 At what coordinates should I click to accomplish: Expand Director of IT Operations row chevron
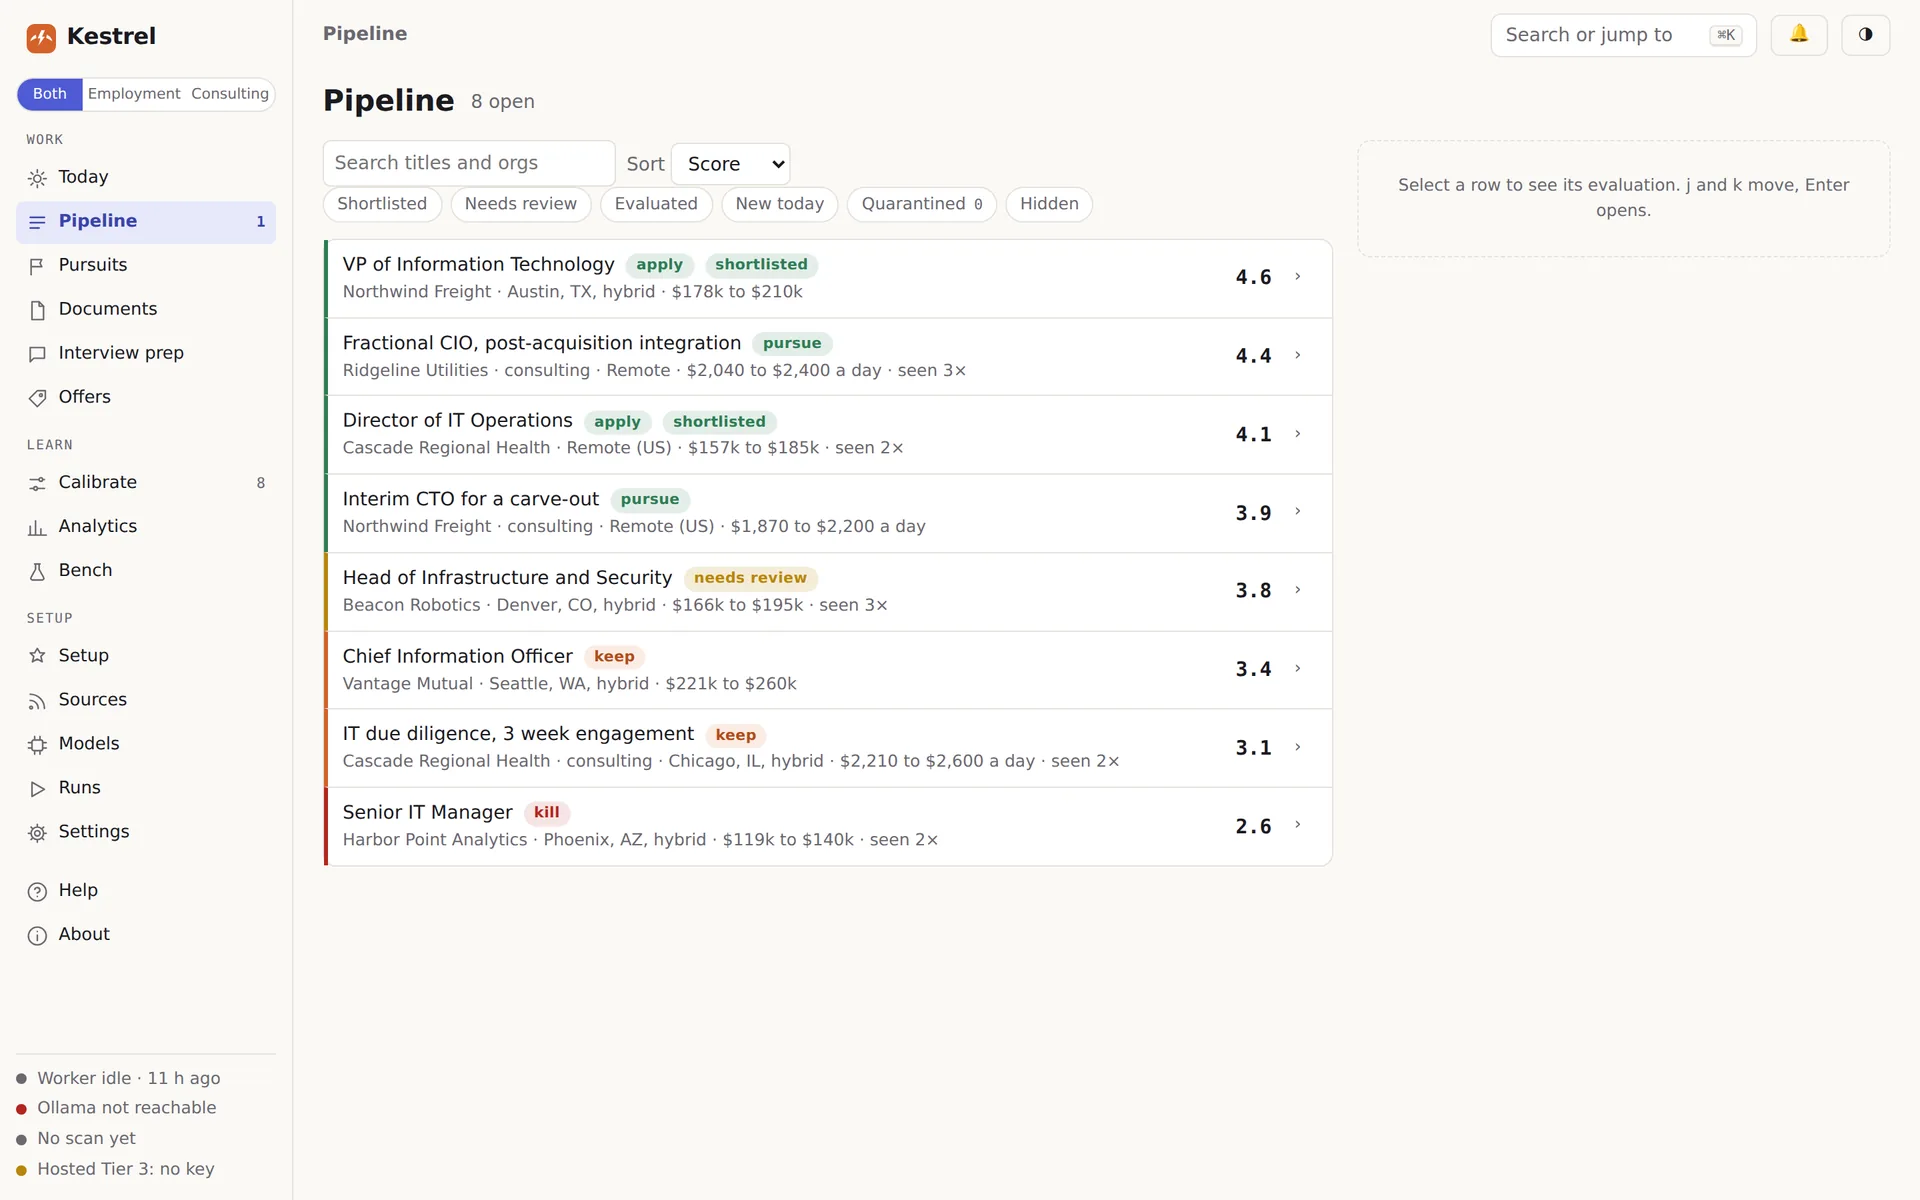click(x=1298, y=434)
